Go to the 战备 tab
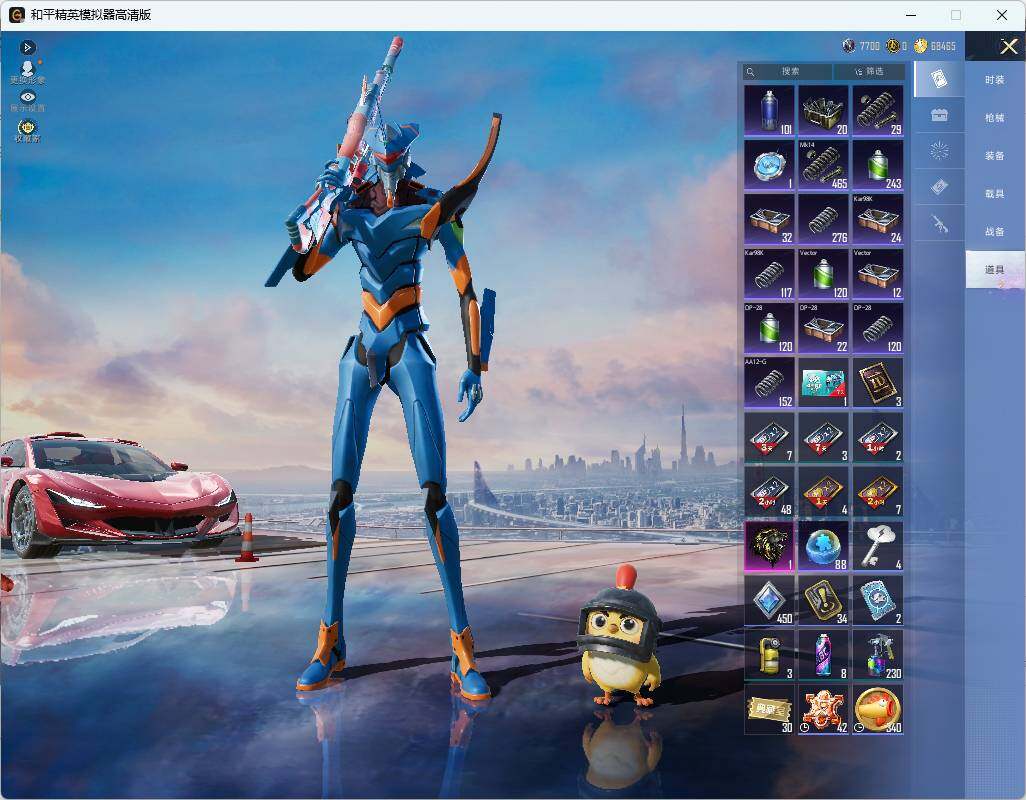1026x800 pixels. (995, 232)
